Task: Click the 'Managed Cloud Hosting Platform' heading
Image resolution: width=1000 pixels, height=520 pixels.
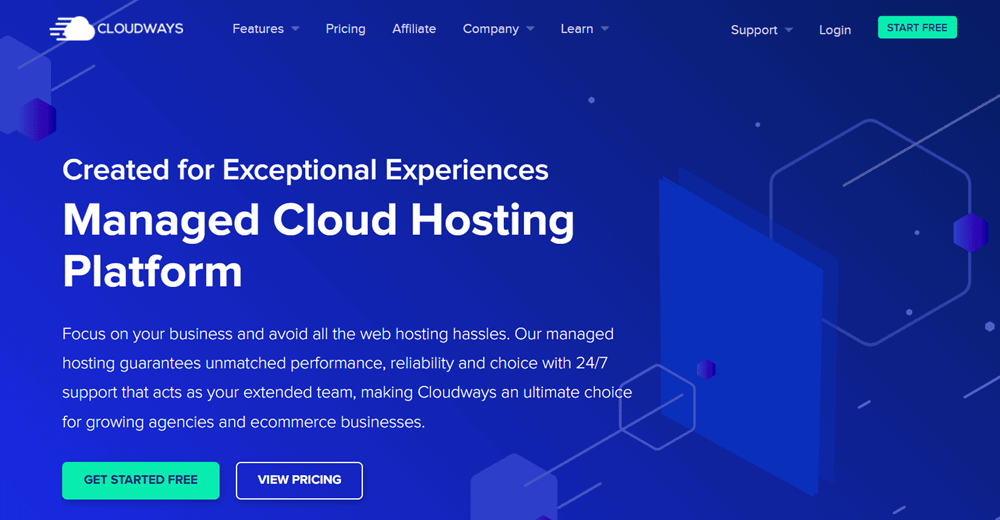Action: click(x=318, y=246)
